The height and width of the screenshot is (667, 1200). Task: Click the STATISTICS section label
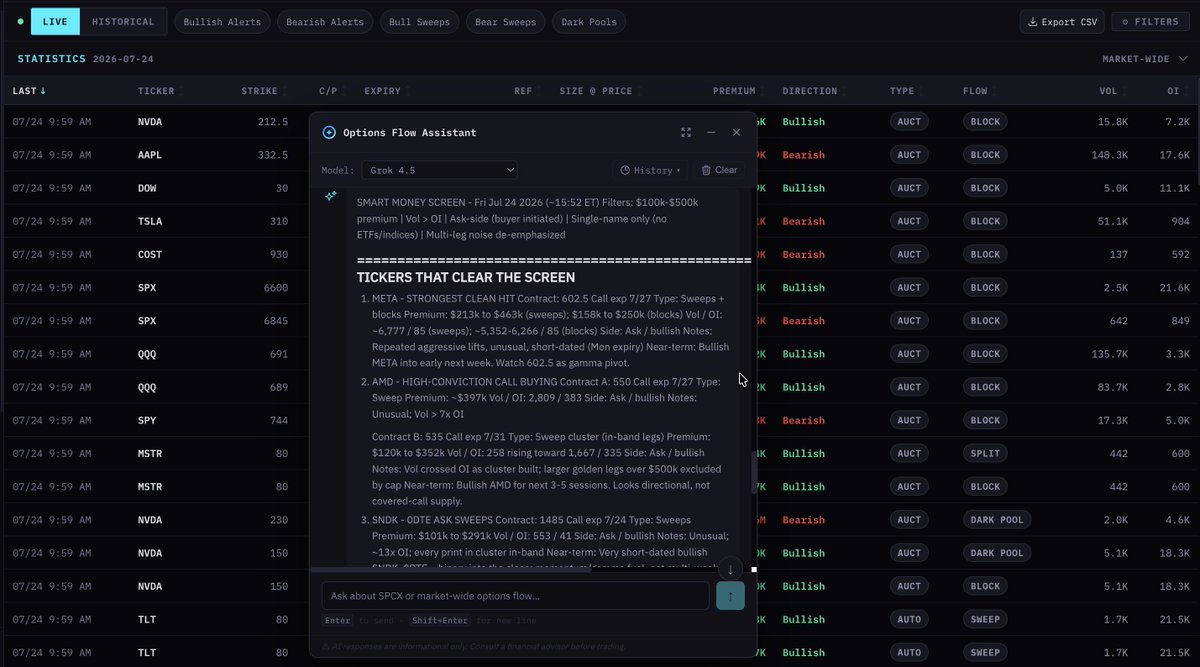tap(51, 59)
